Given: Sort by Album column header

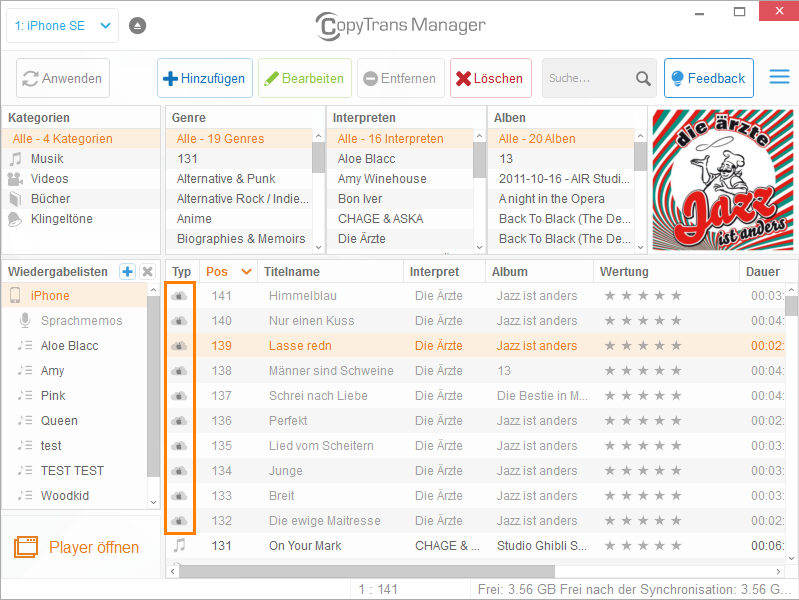Looking at the screenshot, I should pyautogui.click(x=540, y=271).
